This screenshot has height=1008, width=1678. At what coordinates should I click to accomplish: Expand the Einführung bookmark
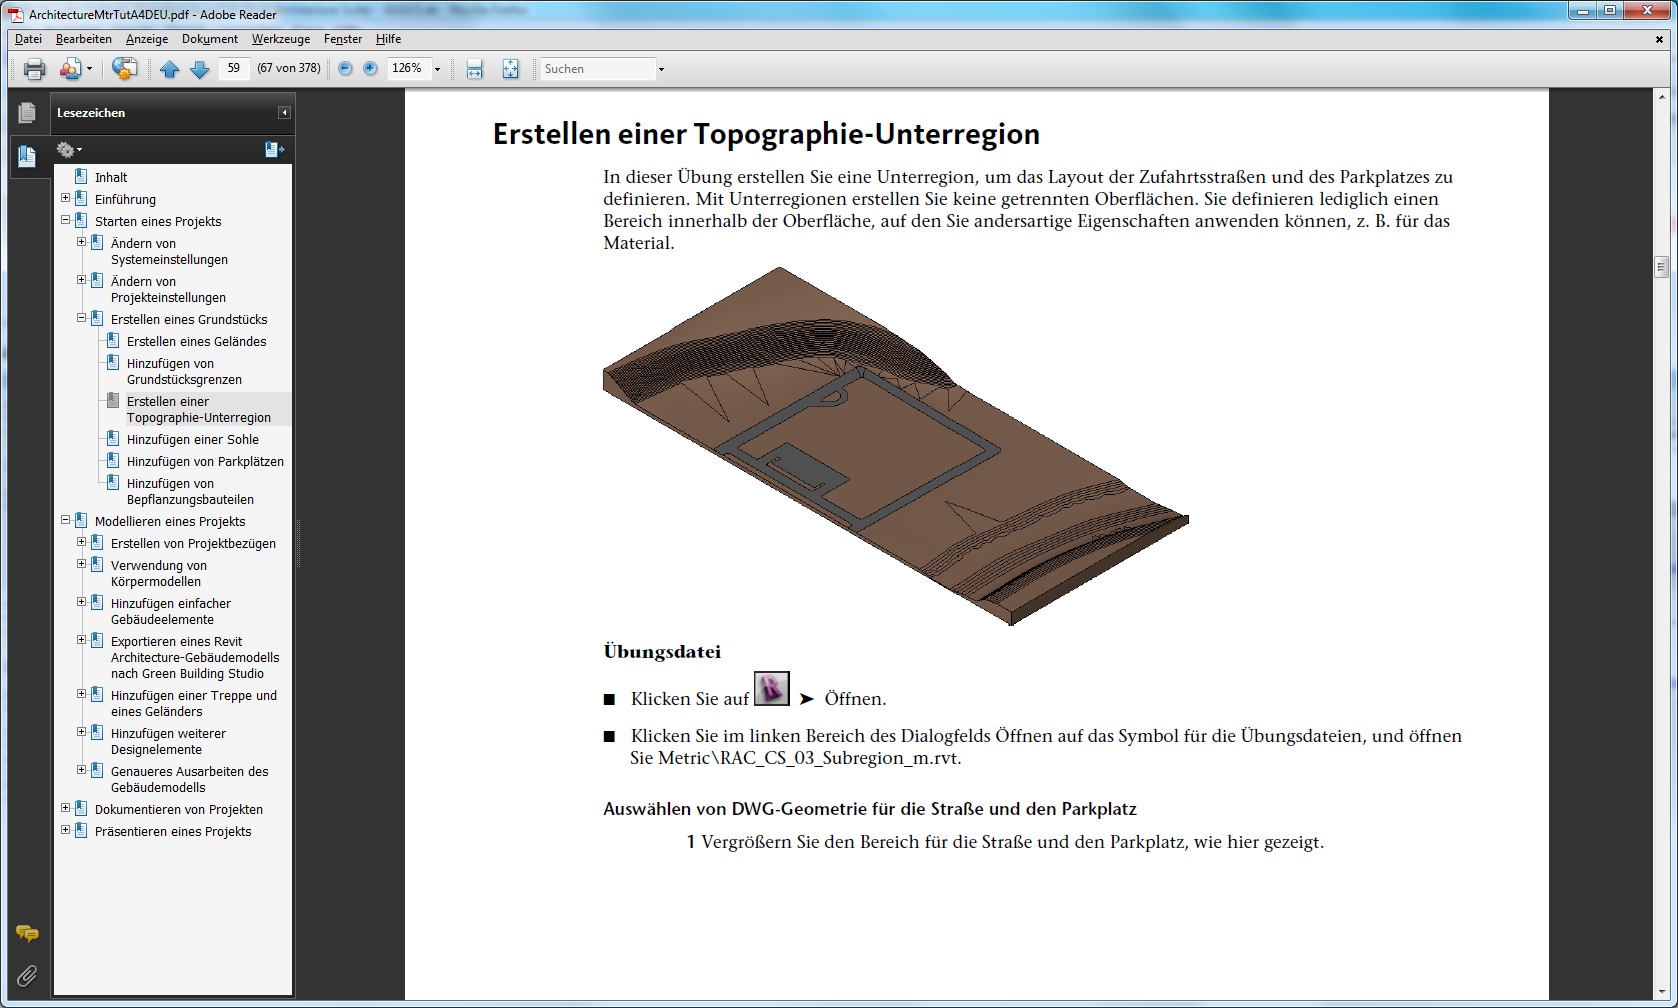(66, 198)
